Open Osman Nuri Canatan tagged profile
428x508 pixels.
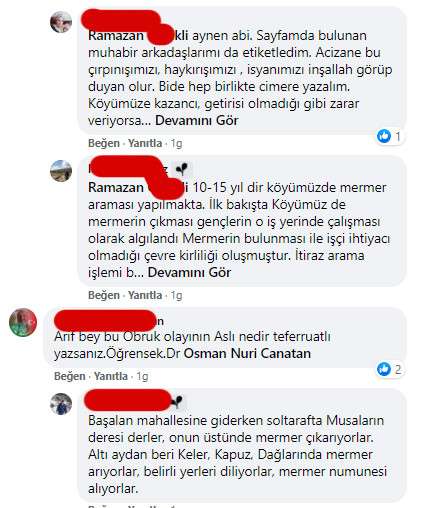pos(247,354)
